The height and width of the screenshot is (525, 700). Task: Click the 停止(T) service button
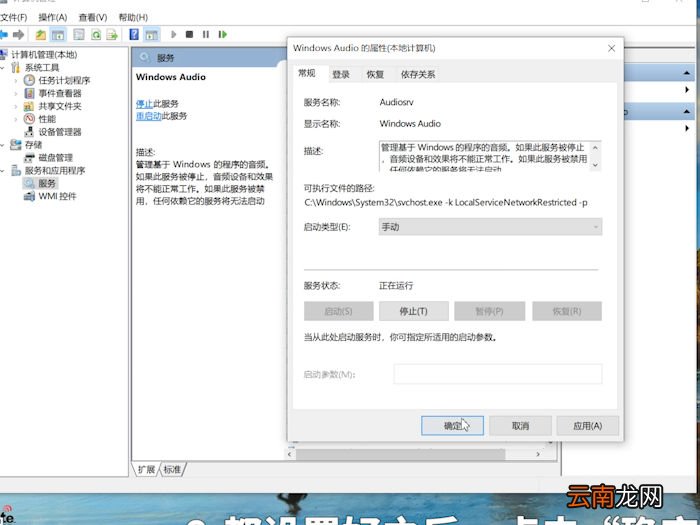pos(414,311)
